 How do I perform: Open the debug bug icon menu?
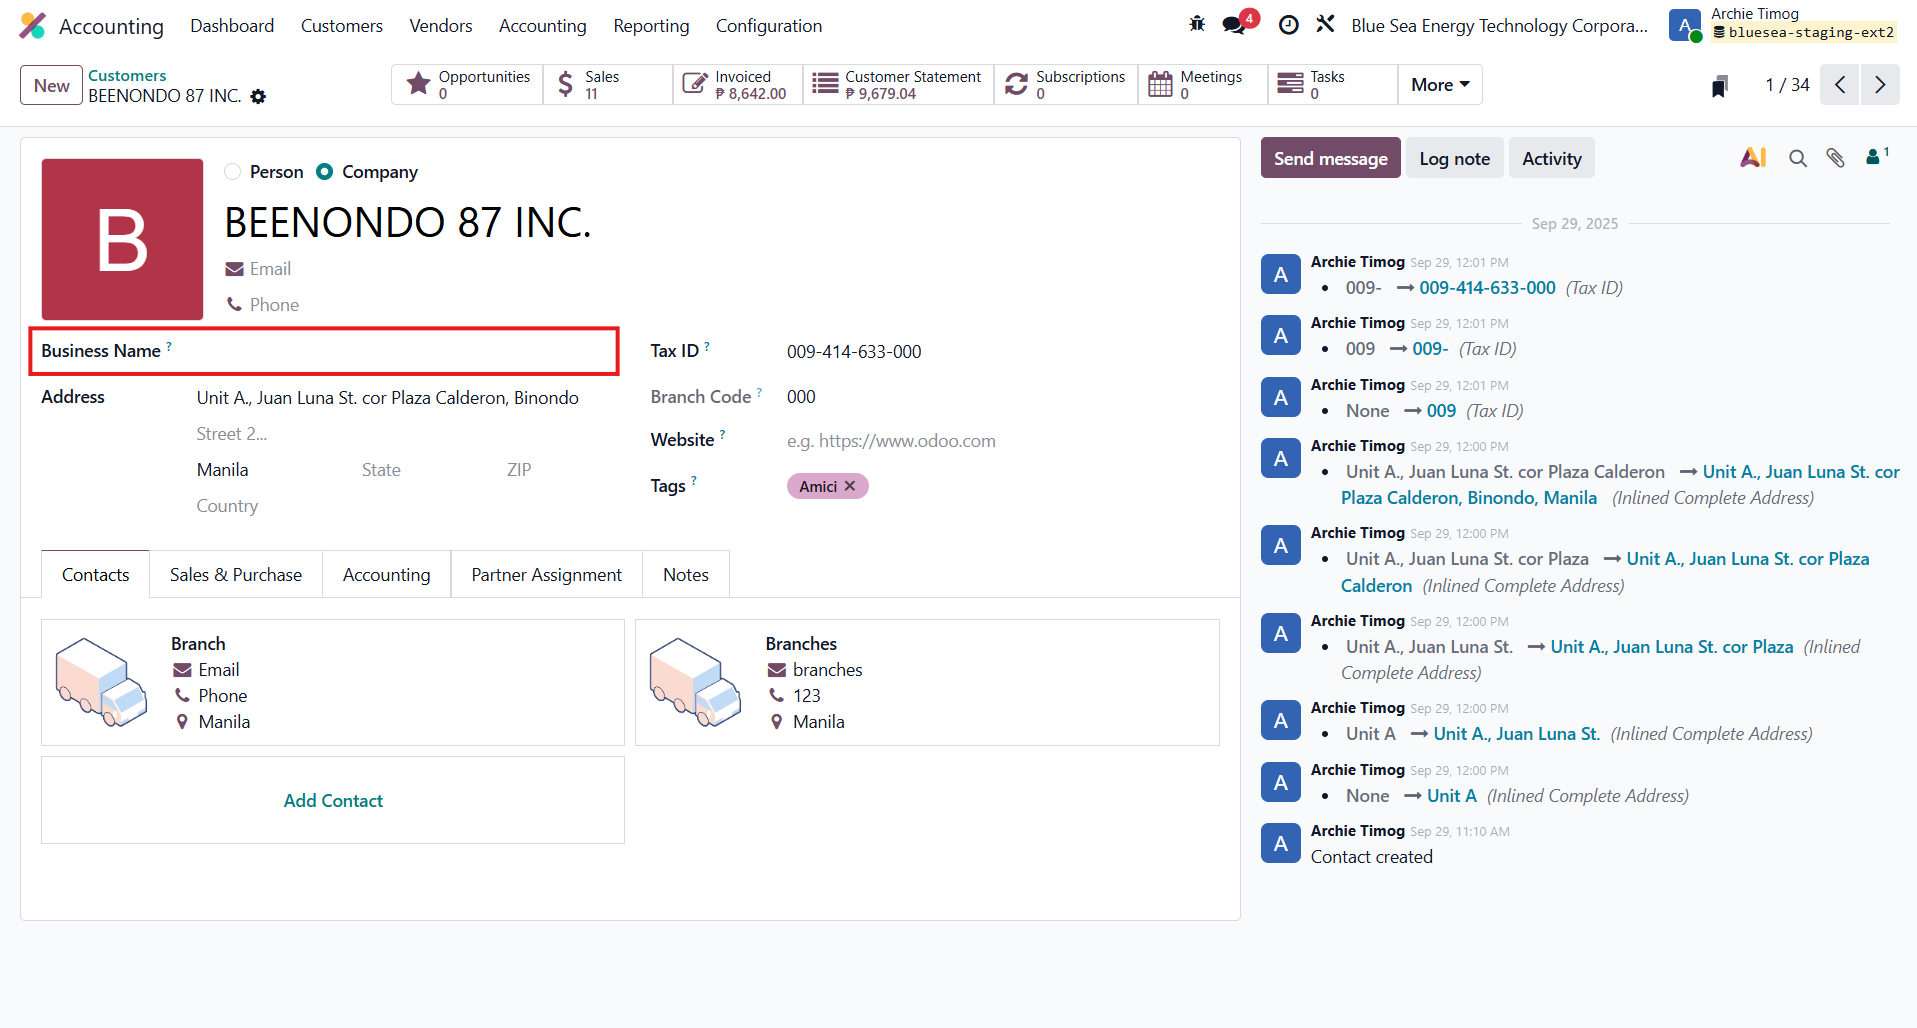click(x=1197, y=24)
